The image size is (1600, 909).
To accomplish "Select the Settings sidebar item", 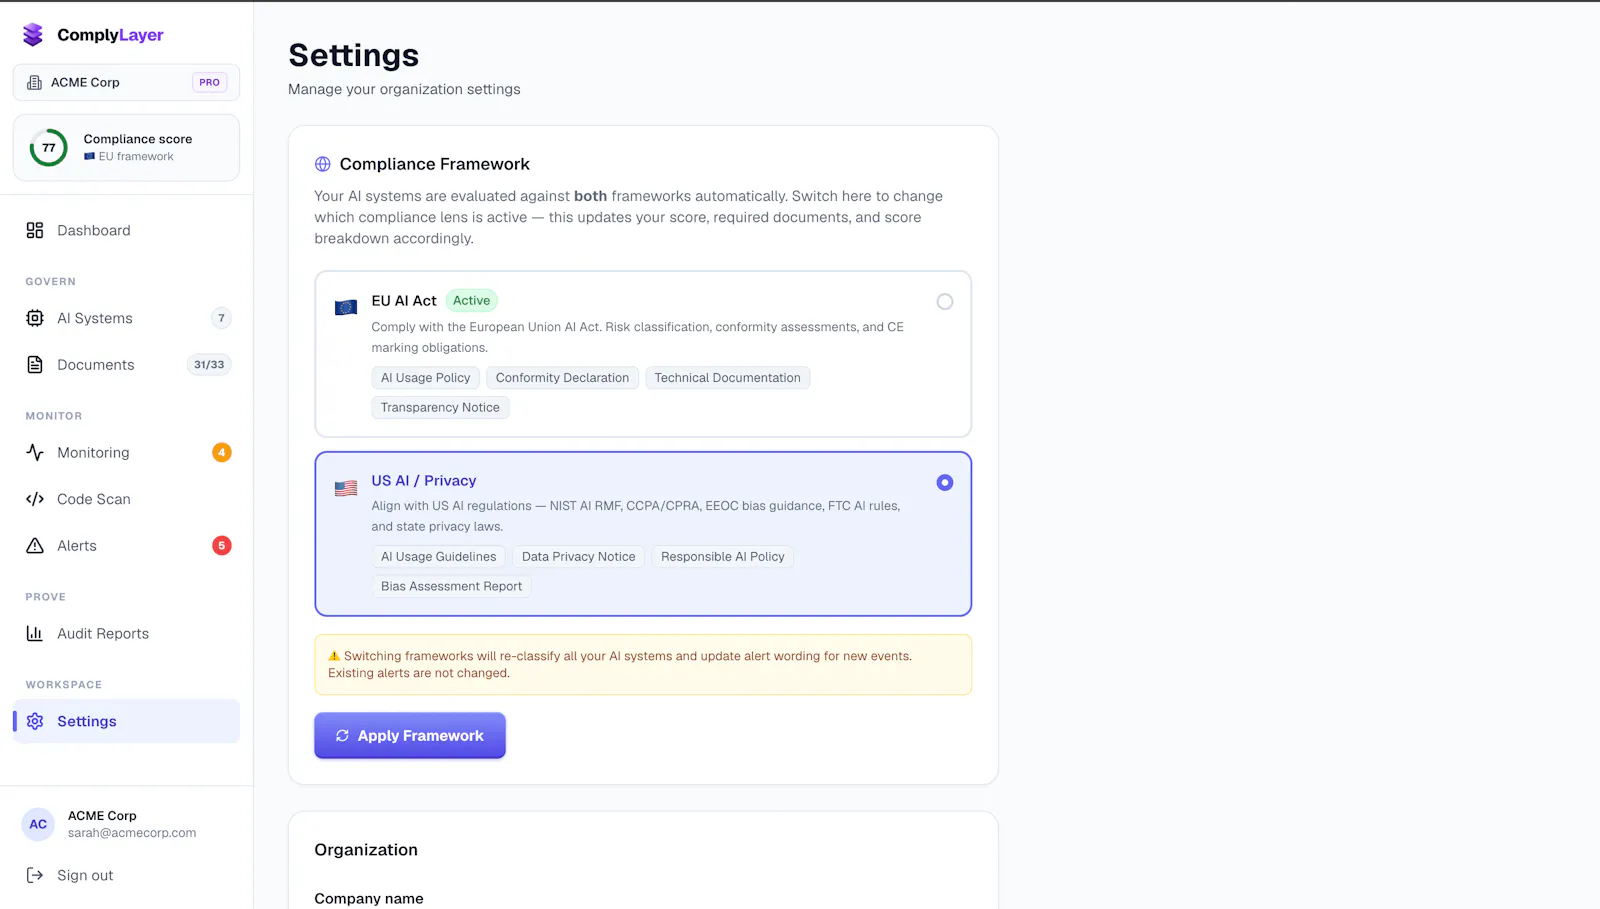I will coord(126,721).
